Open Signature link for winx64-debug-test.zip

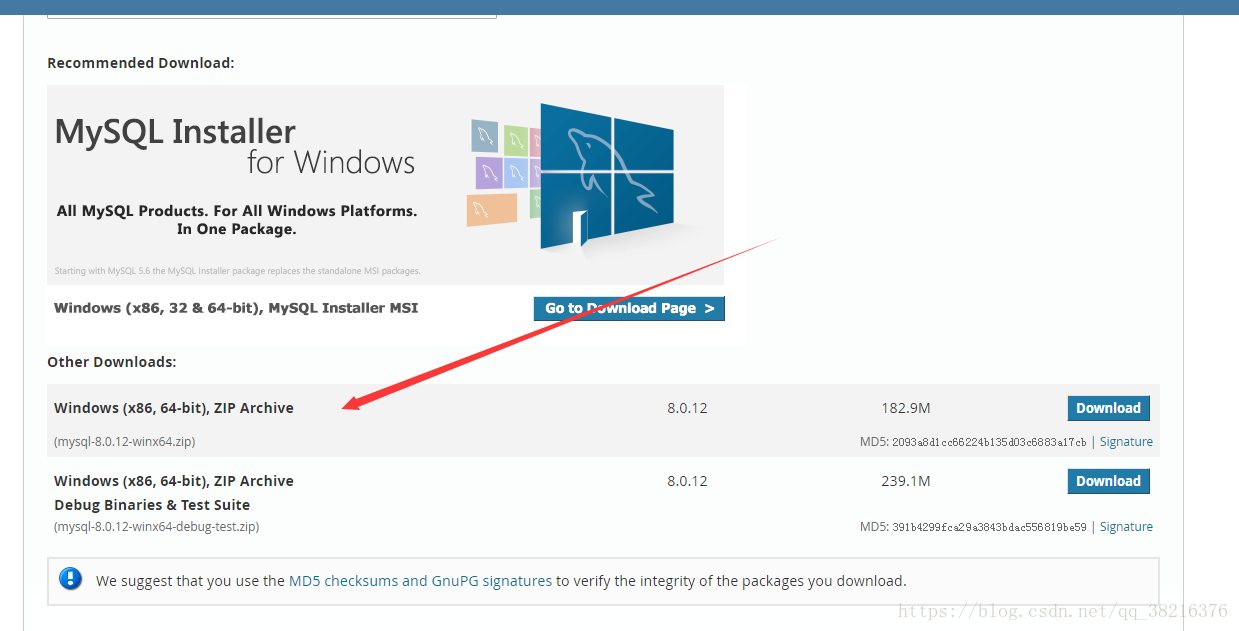(x=1126, y=527)
